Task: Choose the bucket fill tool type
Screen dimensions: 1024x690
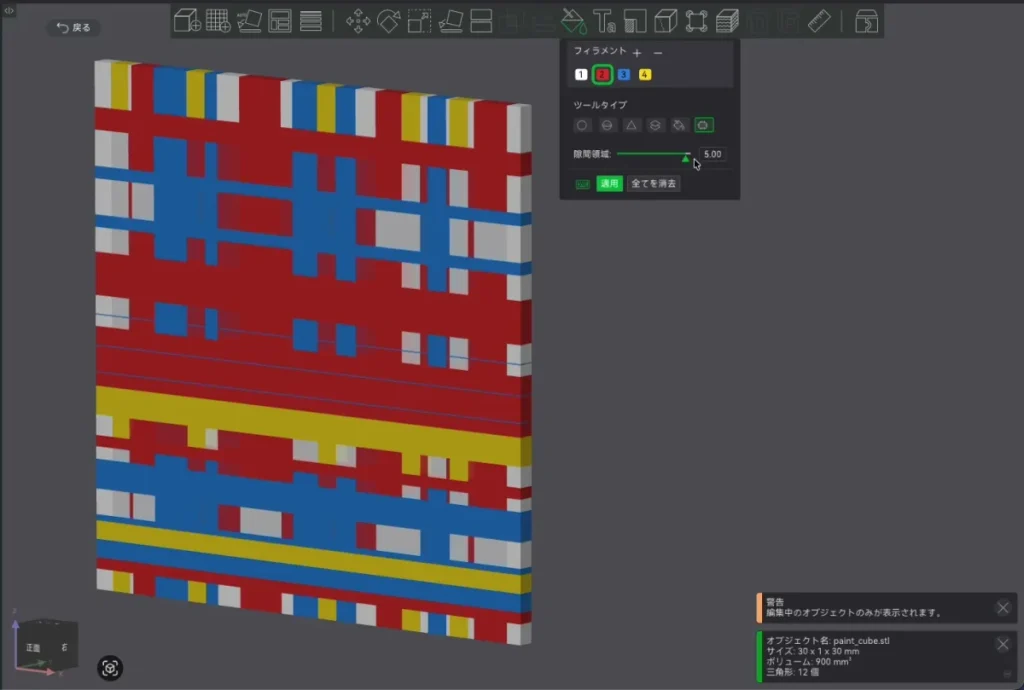Action: [679, 125]
